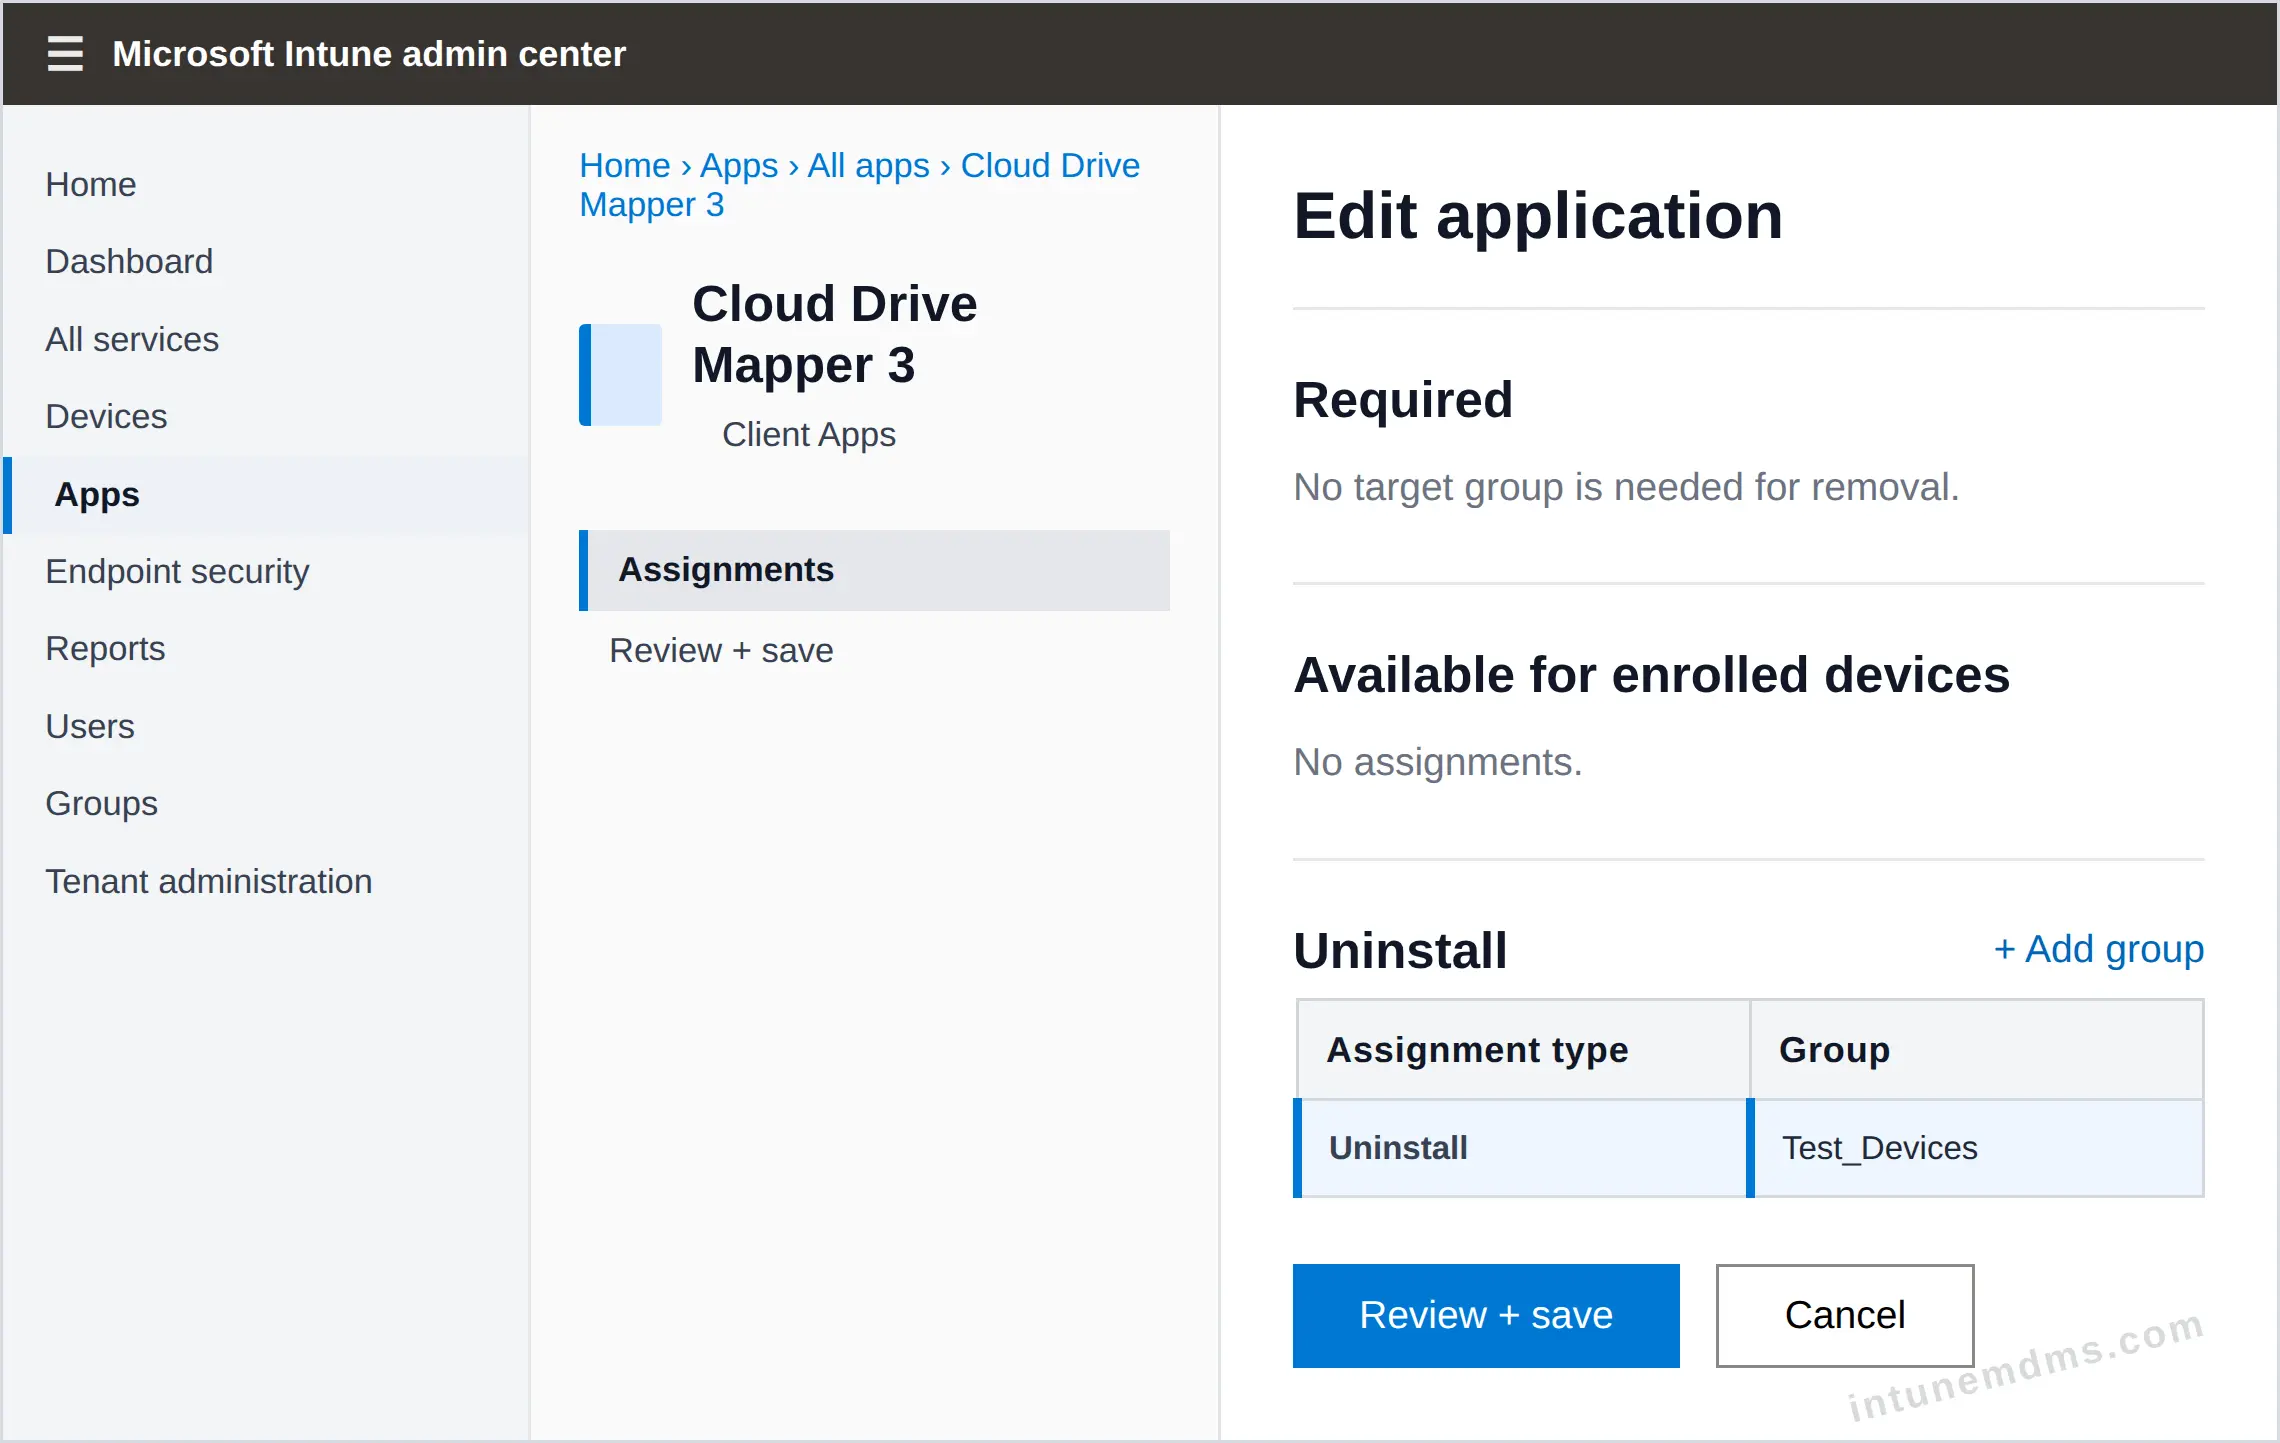Click No target group is needed text
Viewport: 2280px width, 1443px height.
pyautogui.click(x=1626, y=487)
